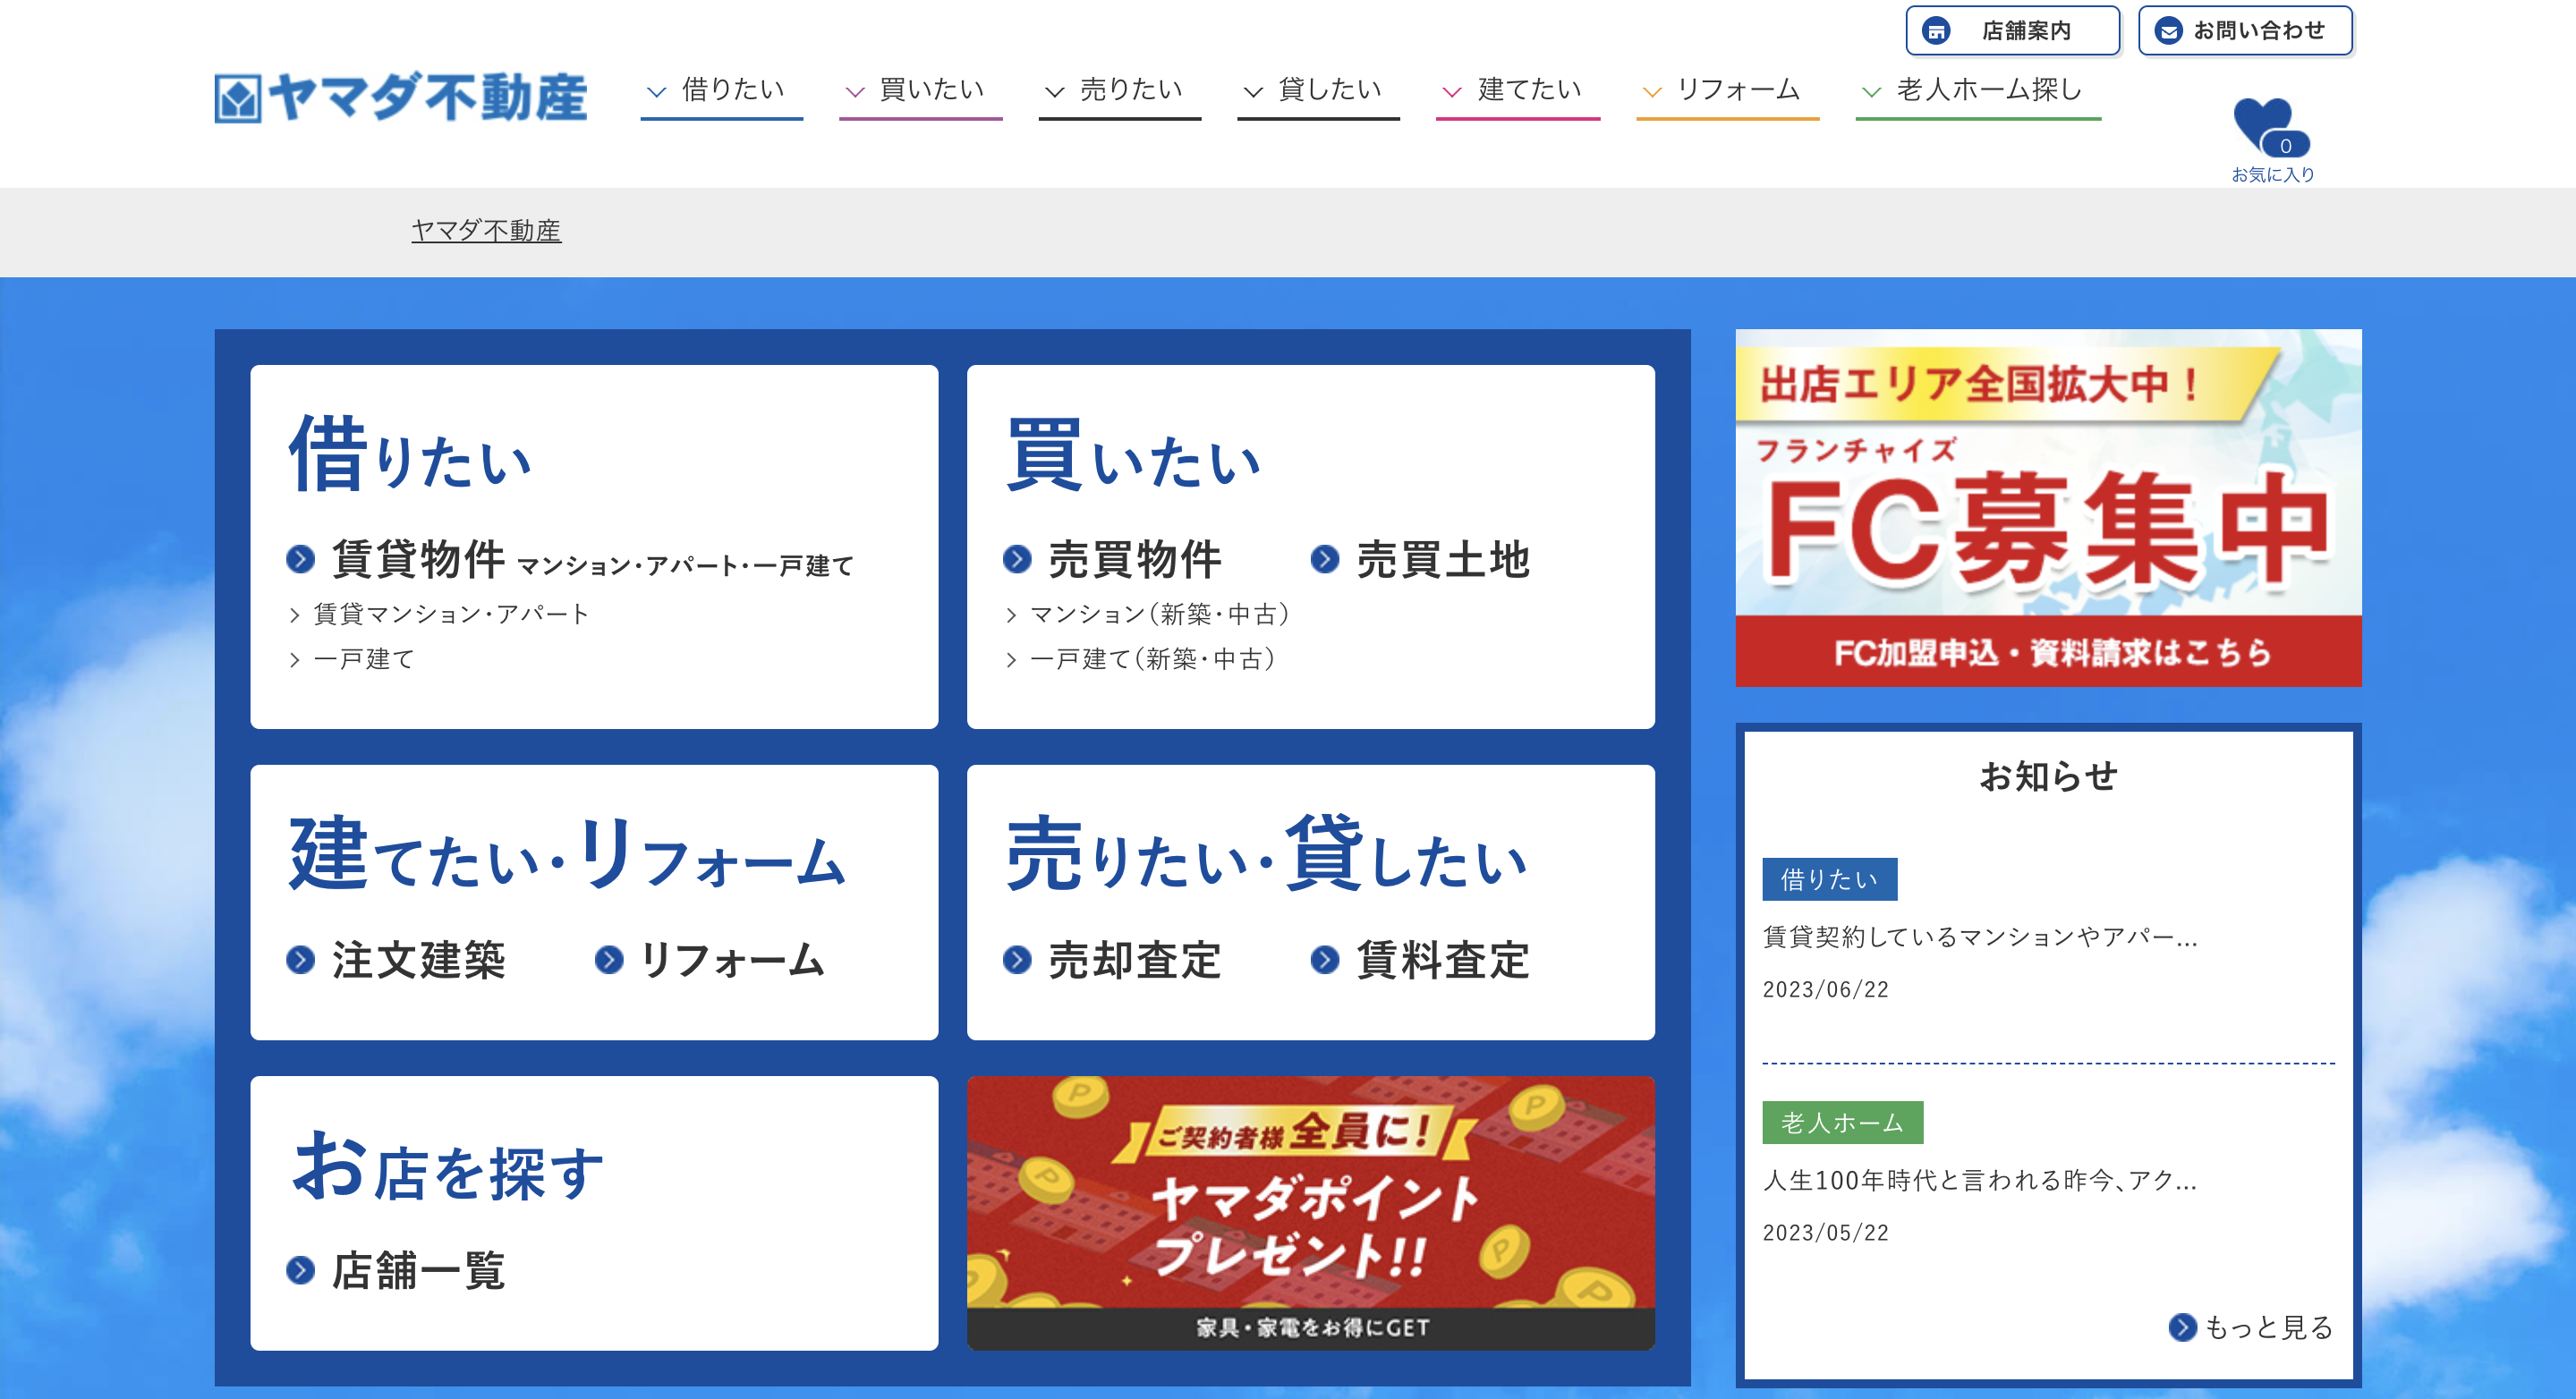Click the arrow bullet beside 売買物件
This screenshot has width=2576, height=1399.
(1017, 558)
